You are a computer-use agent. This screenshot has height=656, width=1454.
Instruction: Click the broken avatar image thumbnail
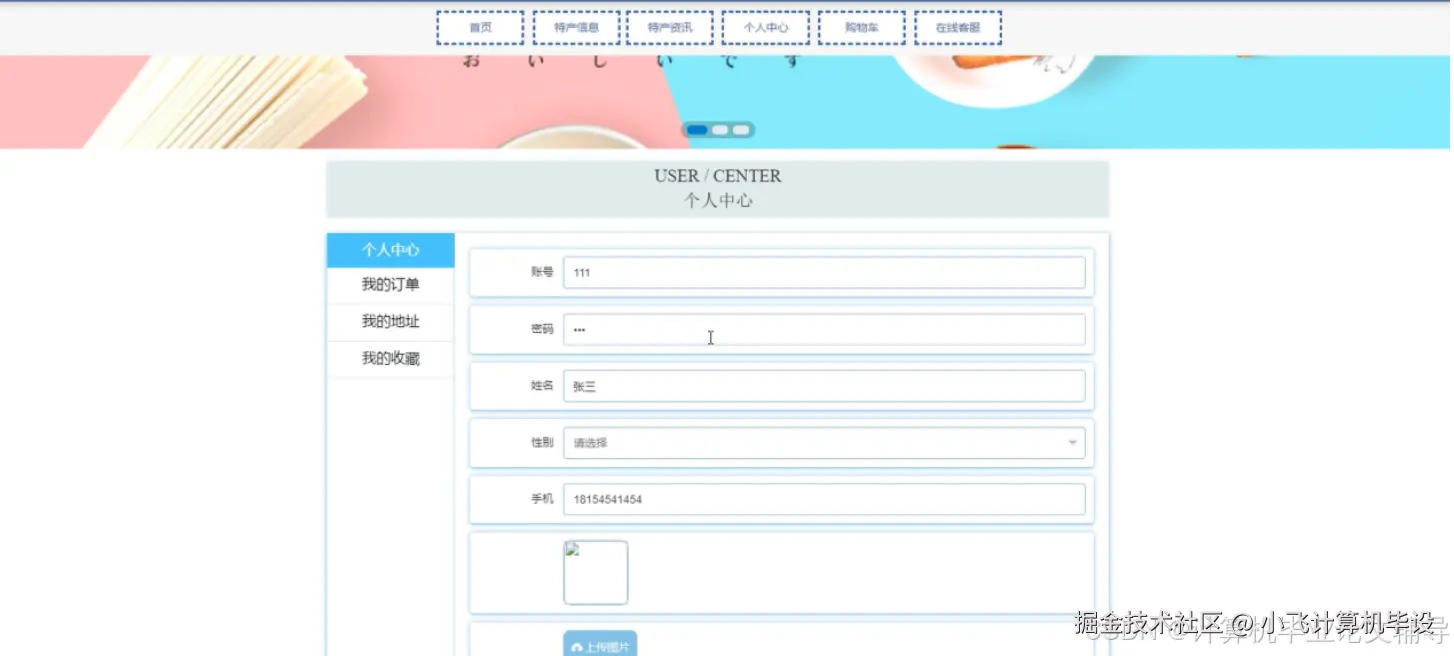pos(596,573)
